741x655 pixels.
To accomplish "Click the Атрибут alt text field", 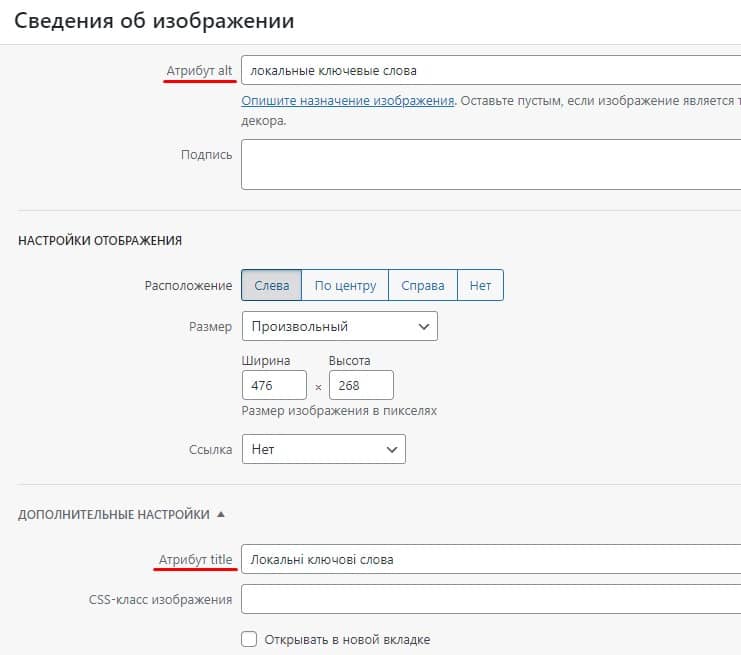I will (490, 71).
